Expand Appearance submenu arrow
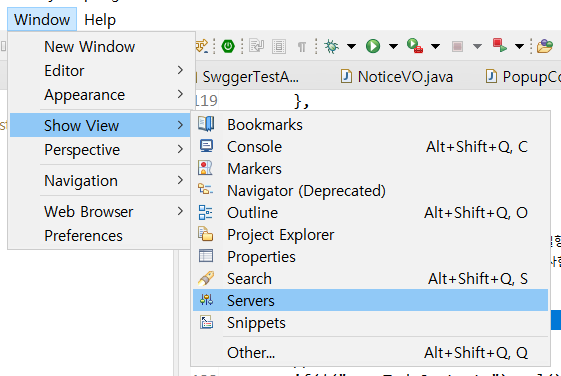 point(180,94)
